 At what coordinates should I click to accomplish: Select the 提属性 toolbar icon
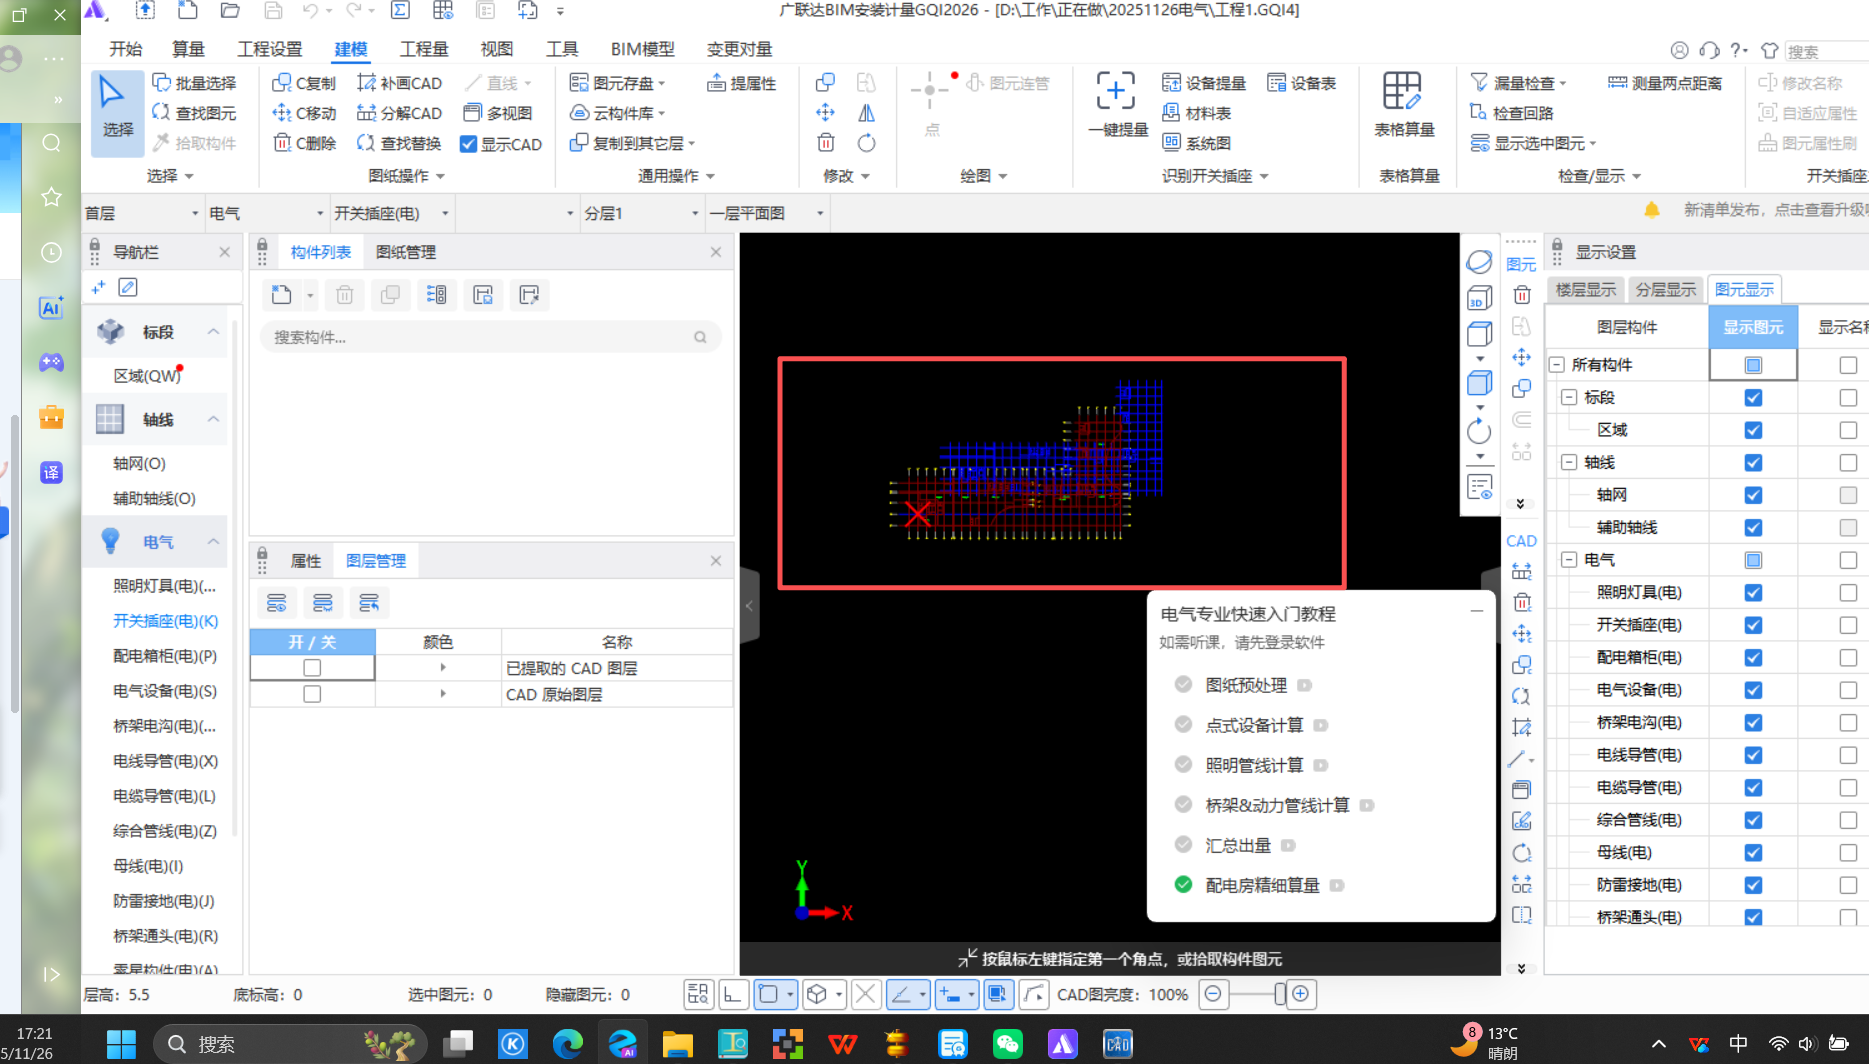tap(741, 82)
